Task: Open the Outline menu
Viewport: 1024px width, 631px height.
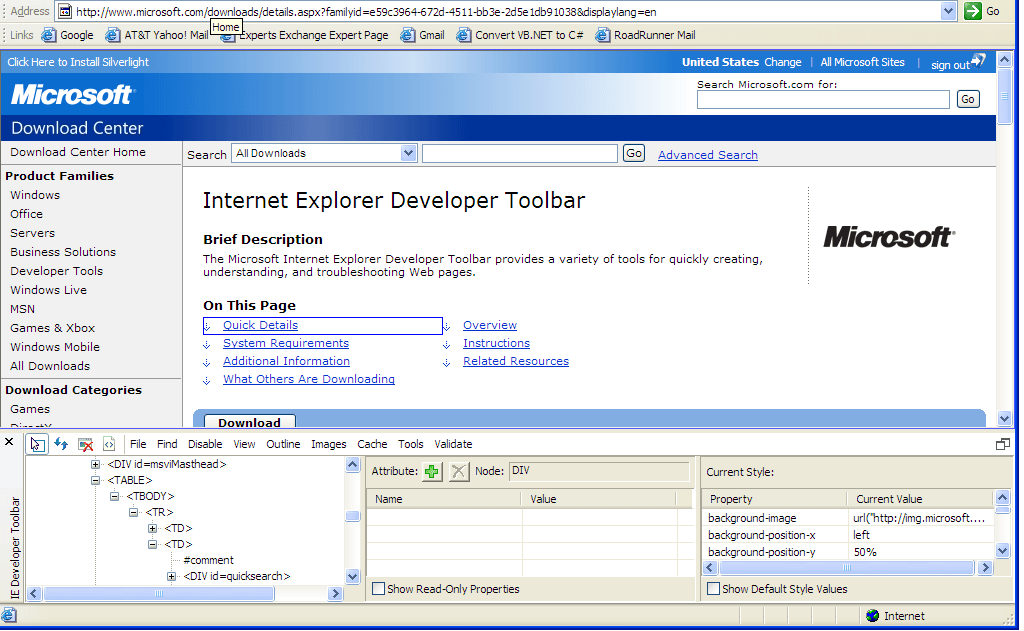Action: tap(283, 444)
